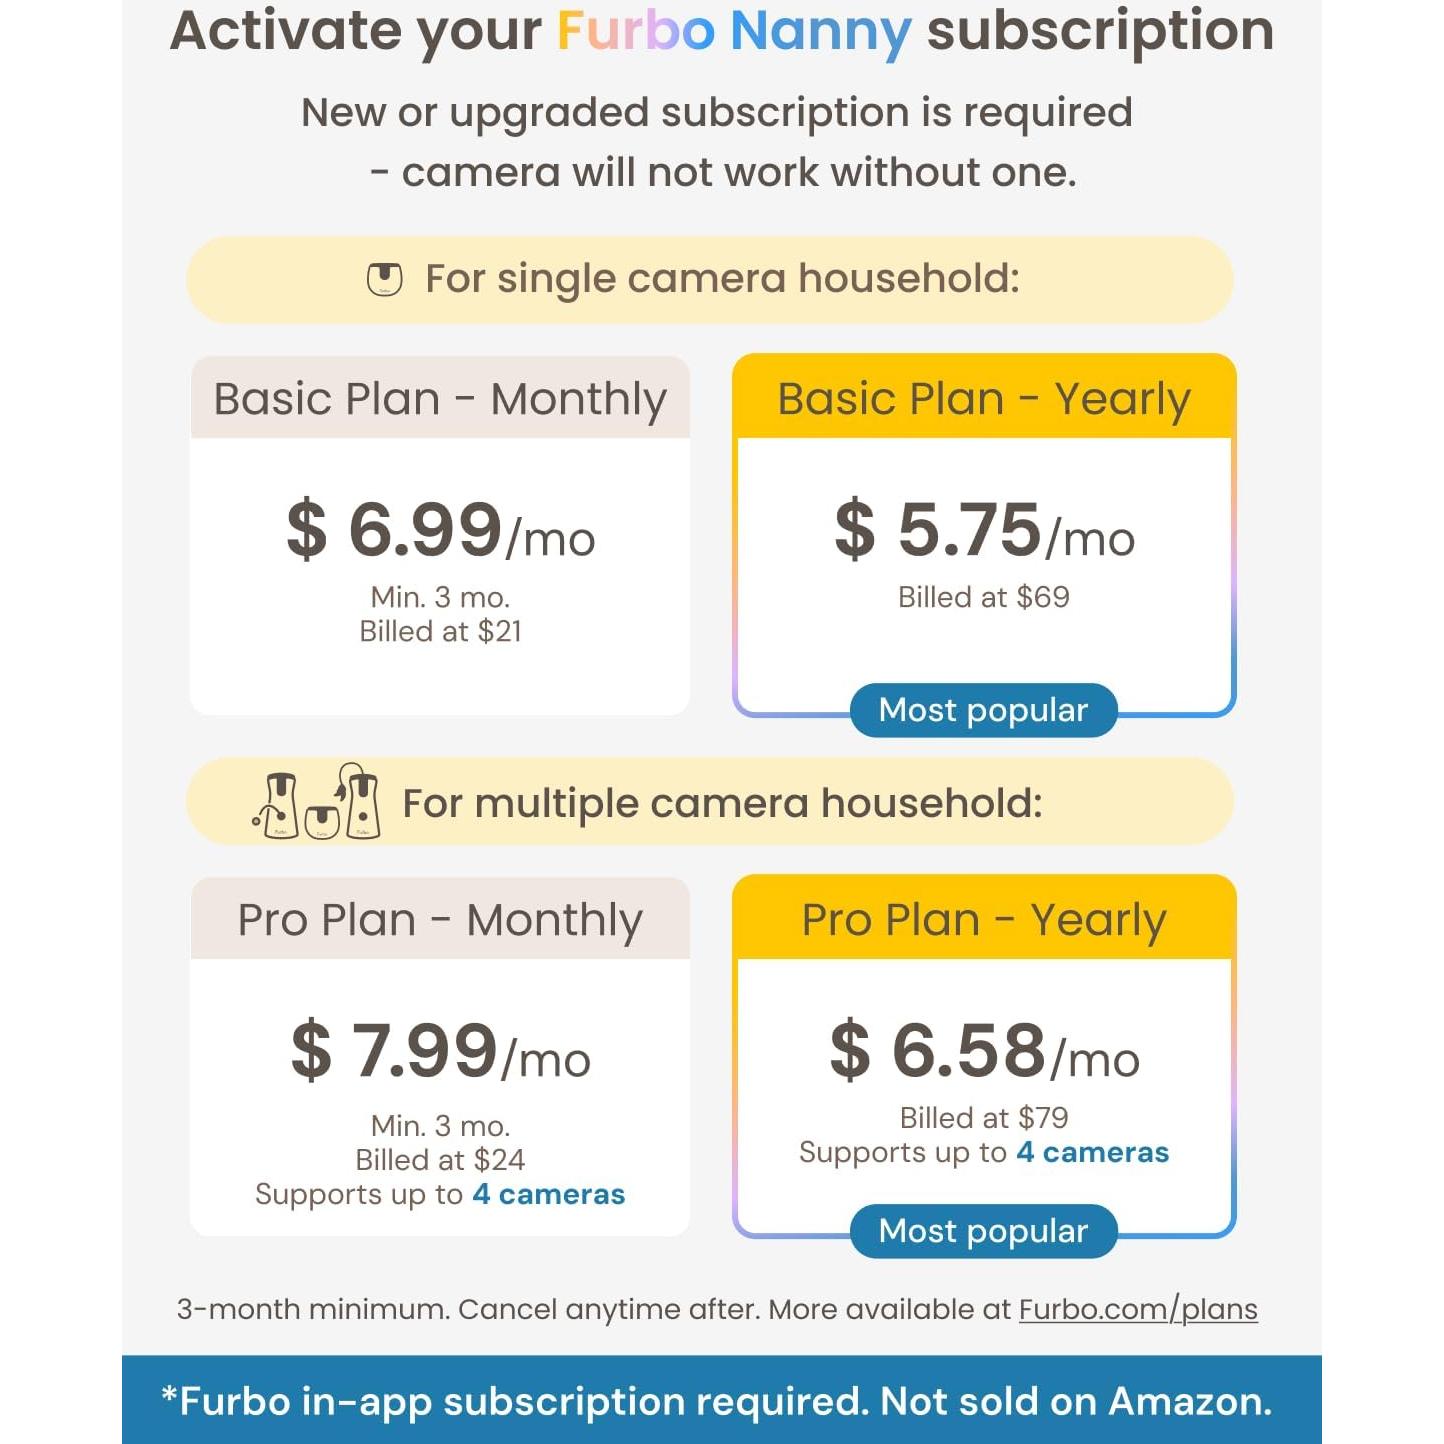Click "For single camera household" banner text
The width and height of the screenshot is (1444, 1444).
722,279
